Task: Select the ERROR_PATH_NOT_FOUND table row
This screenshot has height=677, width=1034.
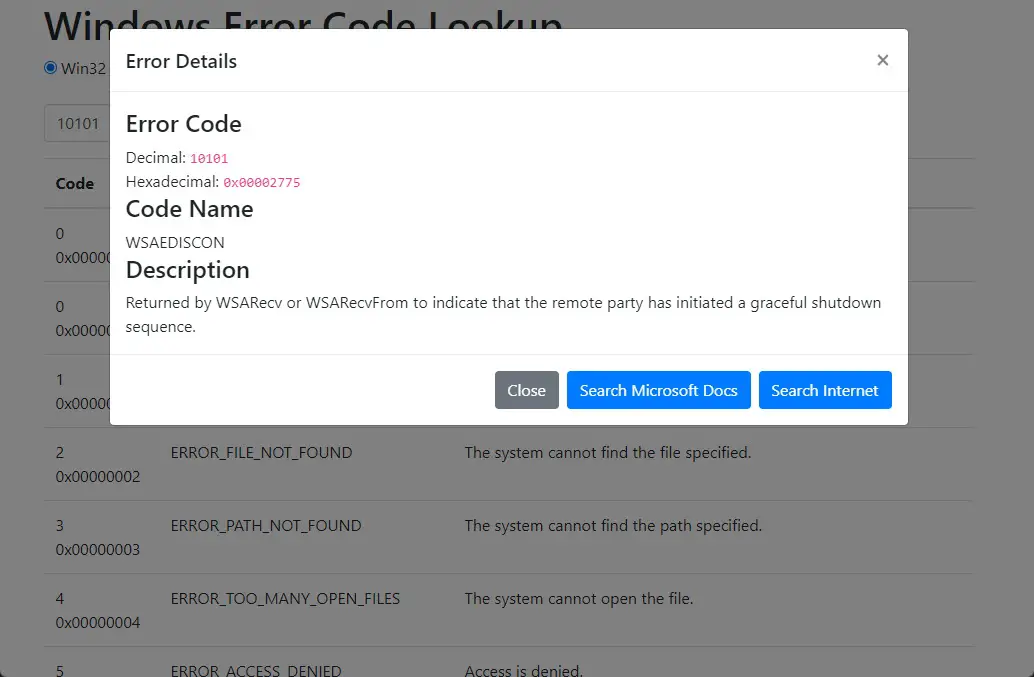Action: [x=266, y=526]
